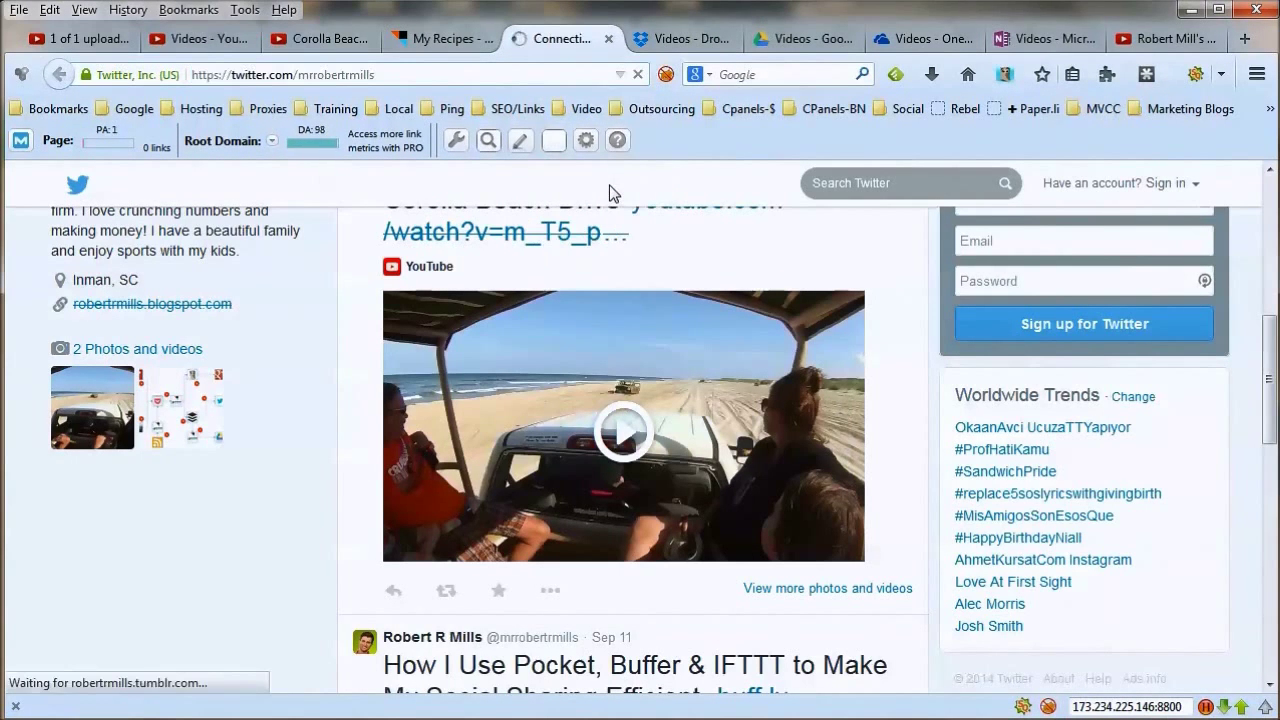Retweet the Corolla Beach video tweet
The height and width of the screenshot is (720, 1280).
coord(446,591)
